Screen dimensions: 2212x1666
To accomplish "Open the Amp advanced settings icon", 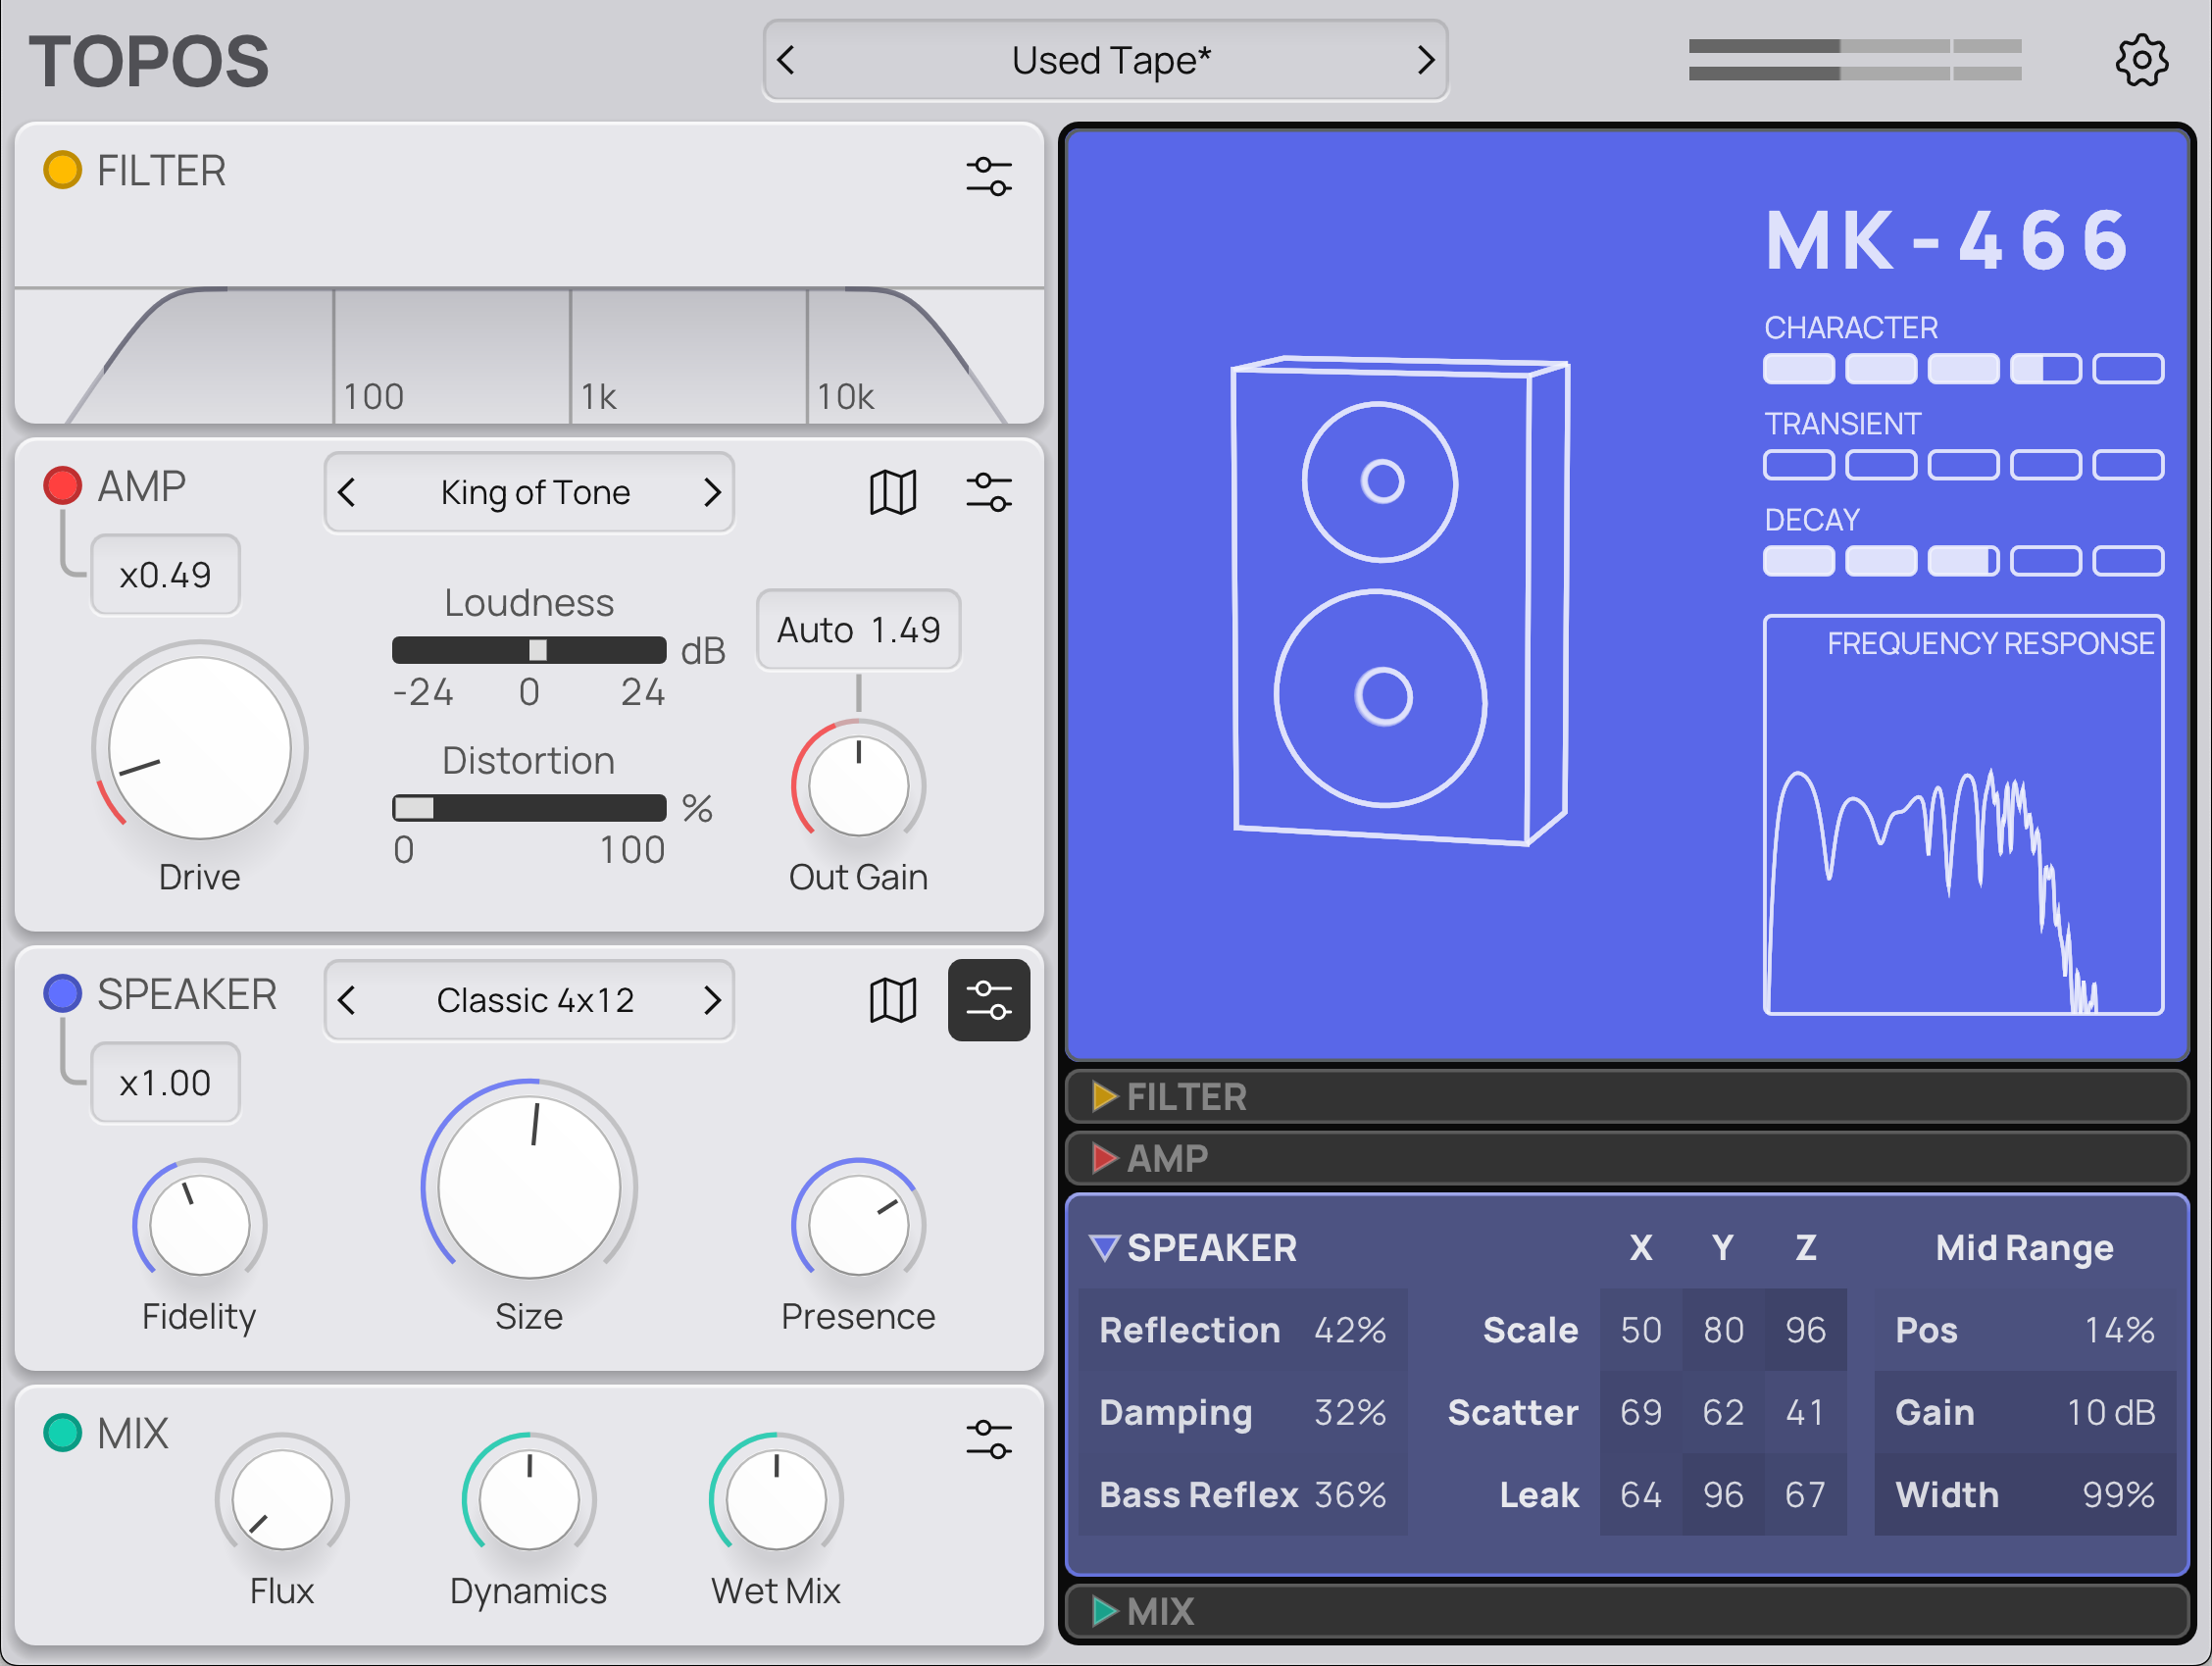I will tap(990, 492).
